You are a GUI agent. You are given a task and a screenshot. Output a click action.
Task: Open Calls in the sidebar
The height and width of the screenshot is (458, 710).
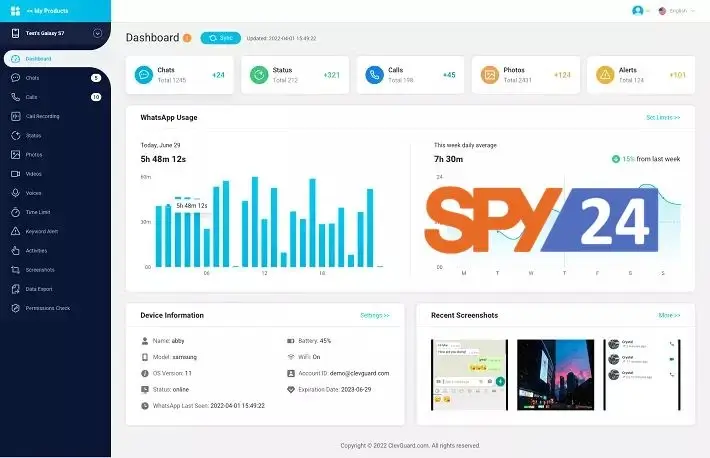coord(55,97)
